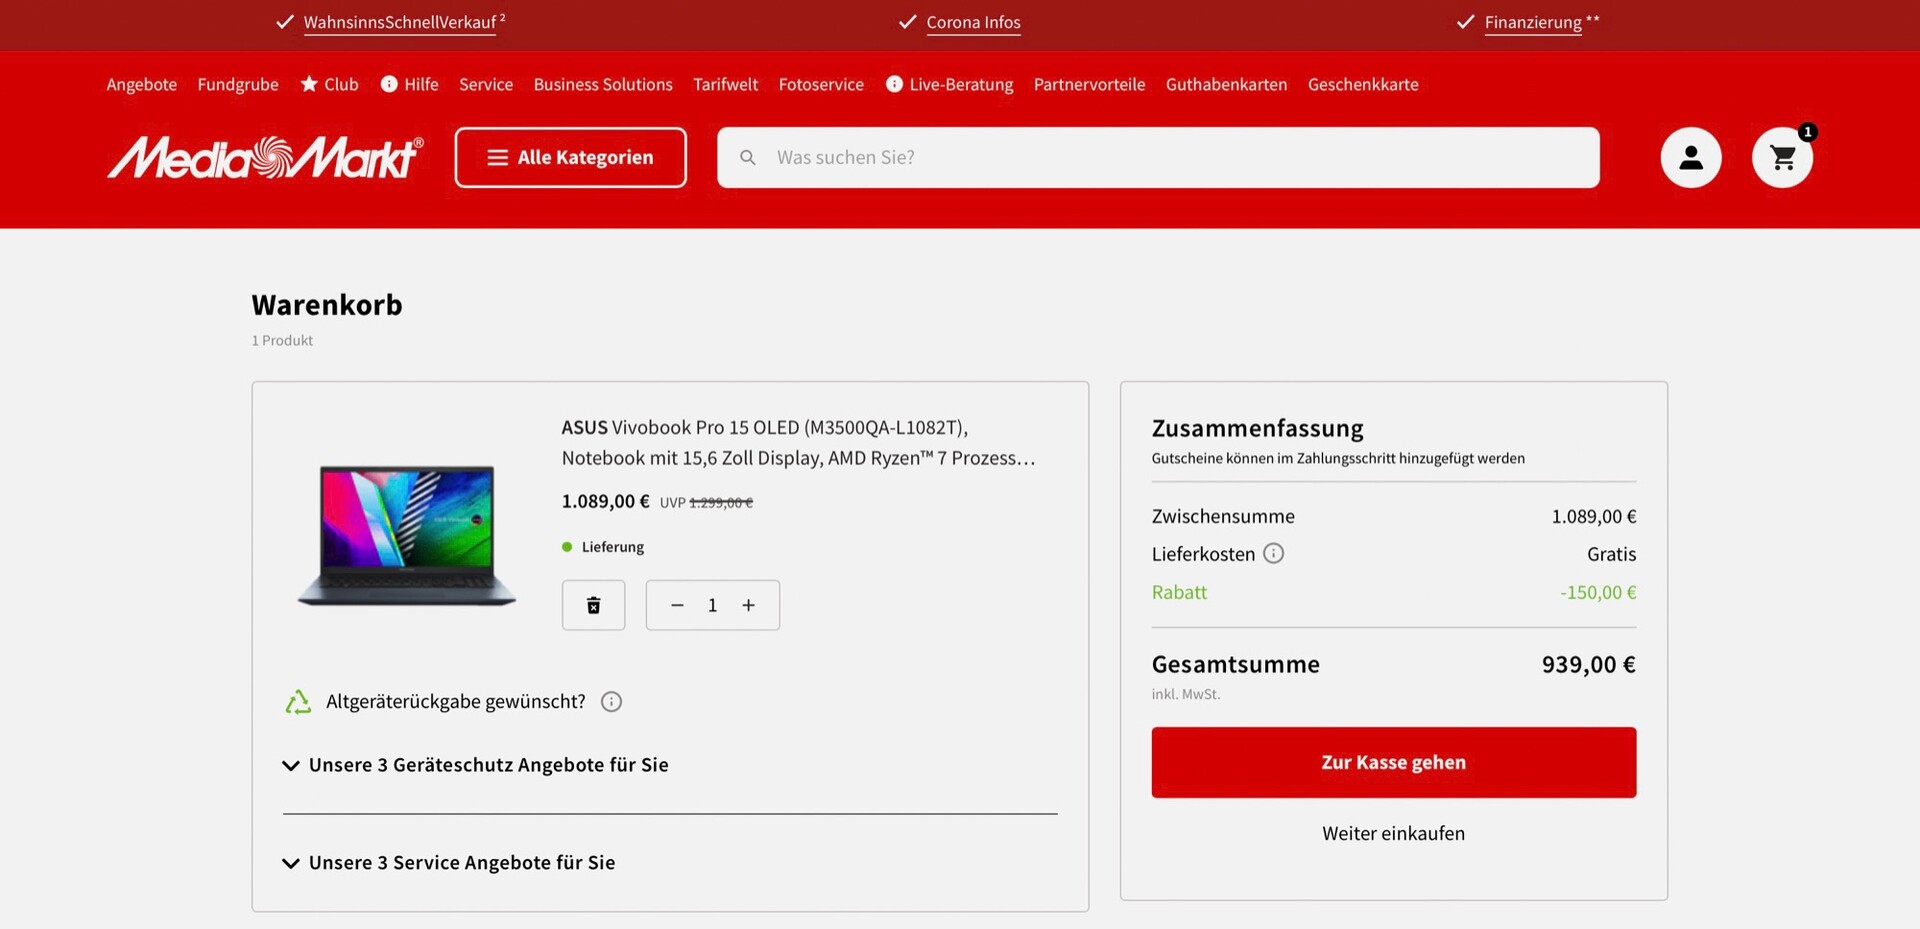Screen dimensions: 1920x929
Task: Click the green recycling icon
Action: (298, 702)
